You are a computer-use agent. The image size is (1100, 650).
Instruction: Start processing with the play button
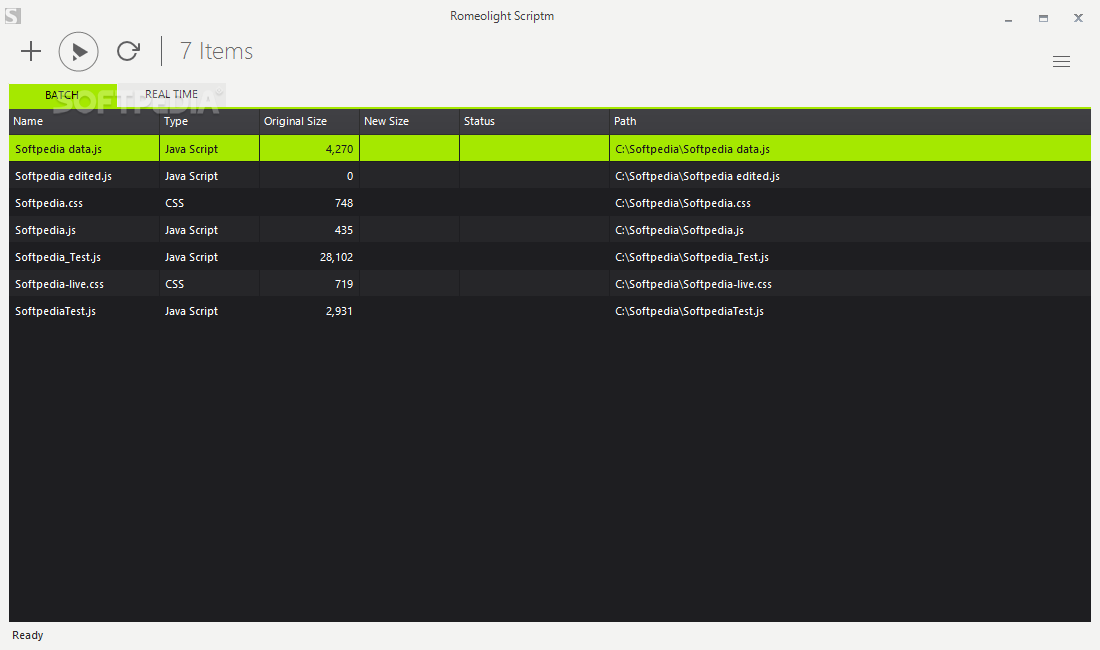click(79, 52)
